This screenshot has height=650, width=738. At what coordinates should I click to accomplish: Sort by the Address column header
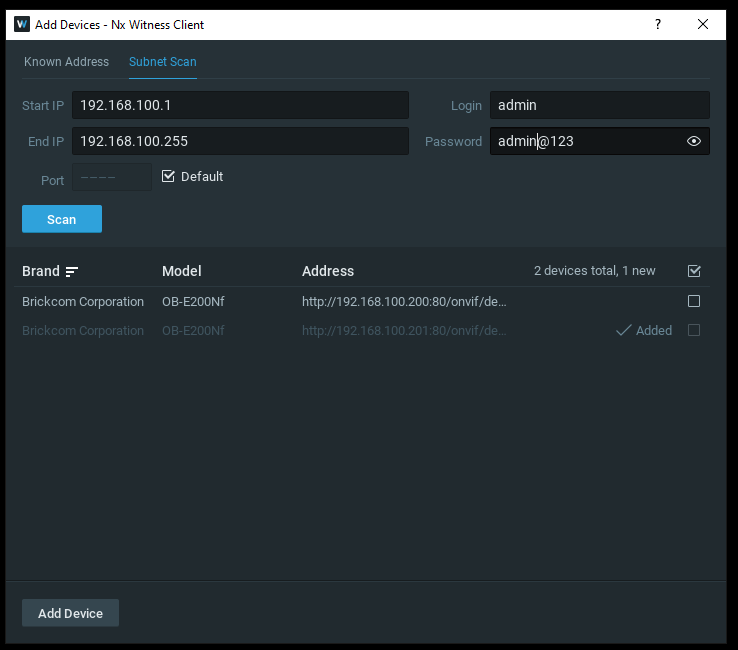pos(328,271)
